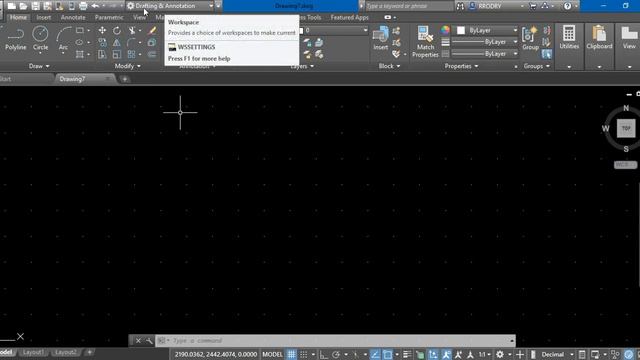Viewport: 640px width, 360px height.
Task: Click the command line close X button
Action: tap(138, 340)
